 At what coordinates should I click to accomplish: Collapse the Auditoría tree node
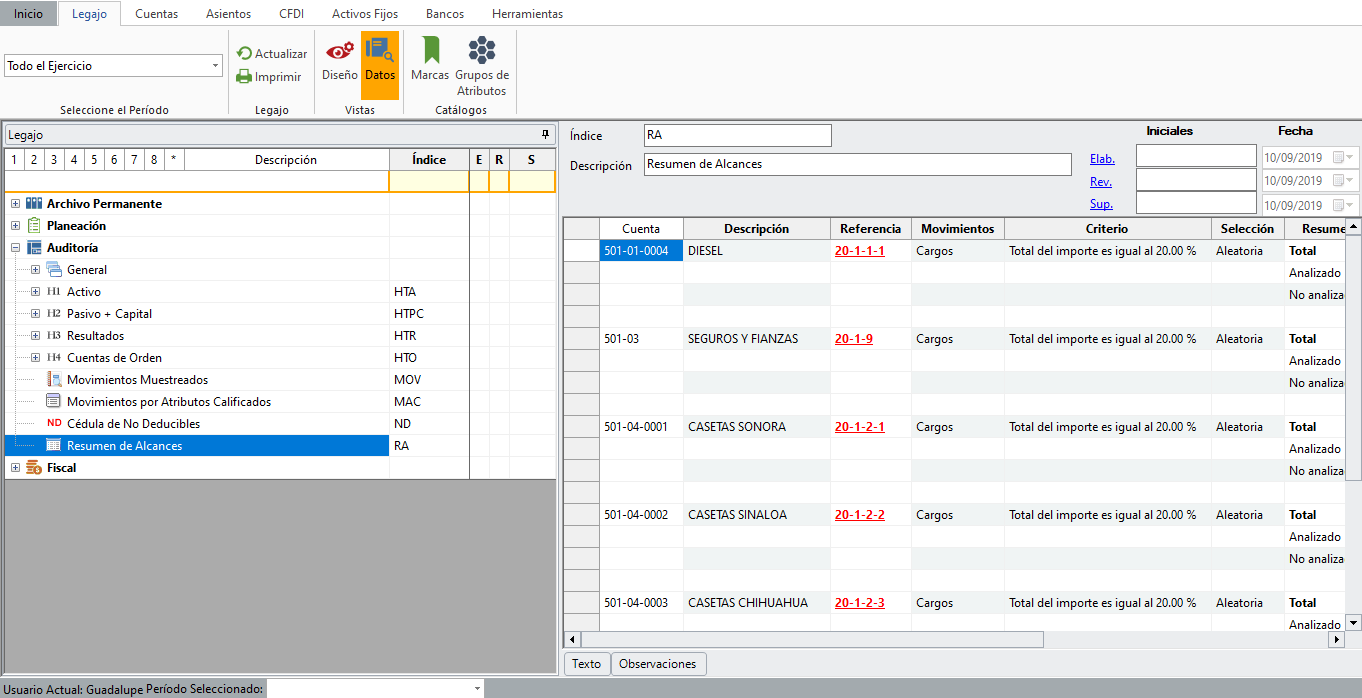coord(15,248)
